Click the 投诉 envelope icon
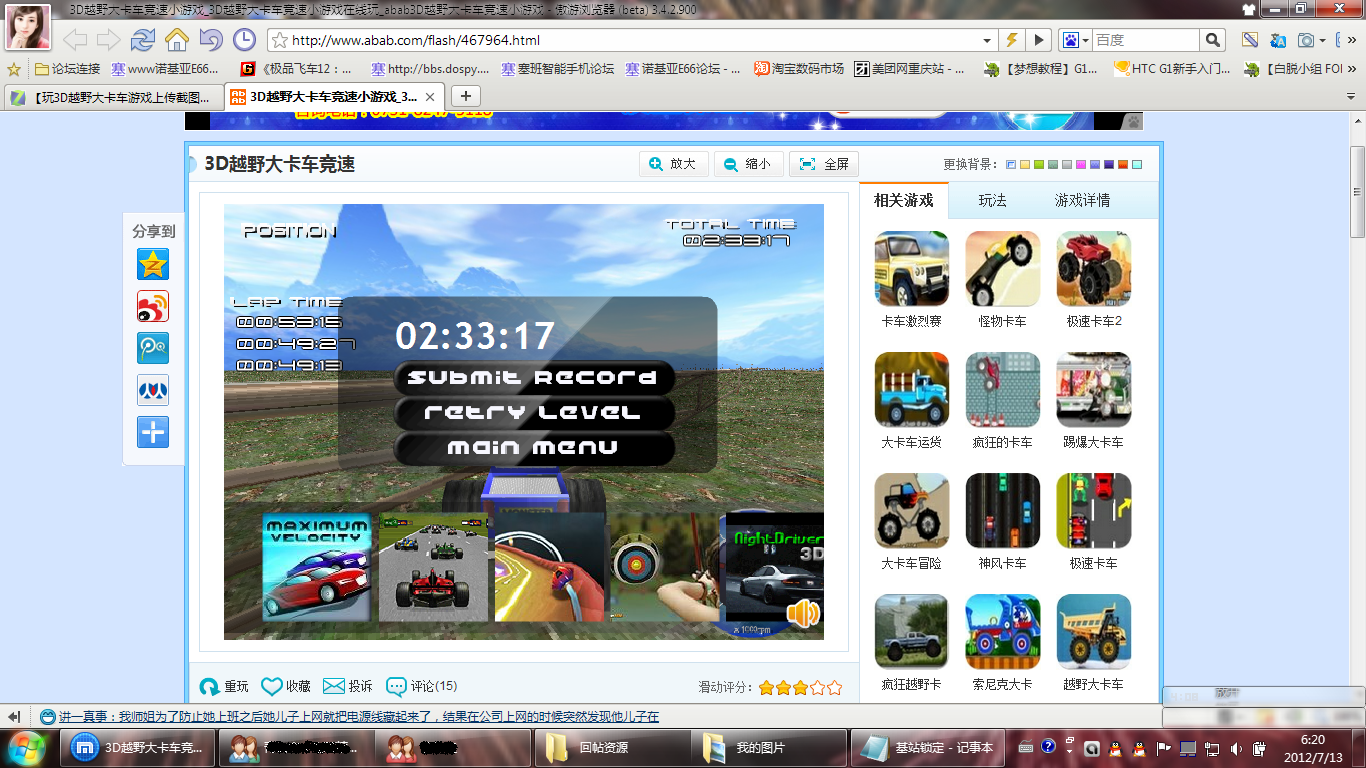The width and height of the screenshot is (1366, 768). (334, 686)
